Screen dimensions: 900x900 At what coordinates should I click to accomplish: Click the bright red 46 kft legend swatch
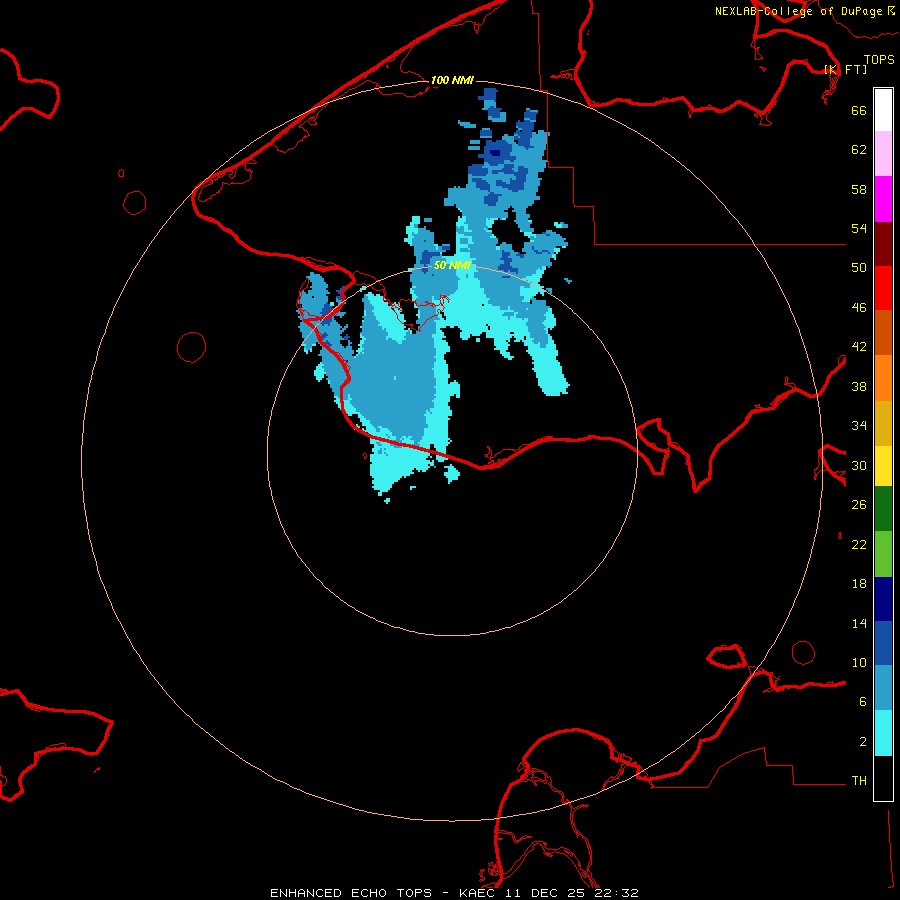coord(883,288)
